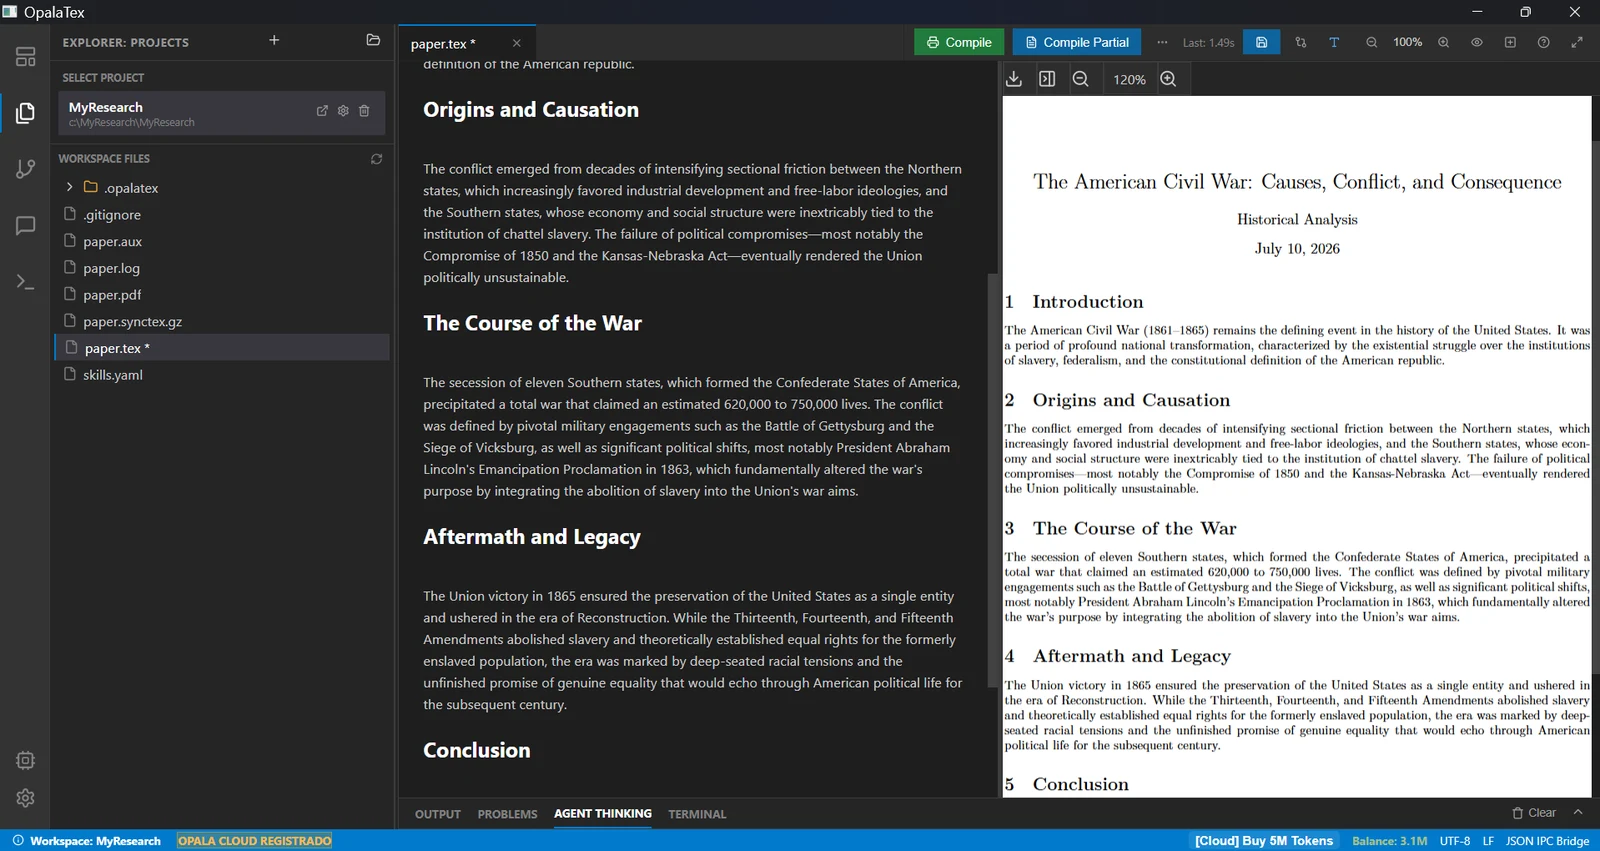Switch to the TERMINAL tab
This screenshot has width=1600, height=851.
697,814
